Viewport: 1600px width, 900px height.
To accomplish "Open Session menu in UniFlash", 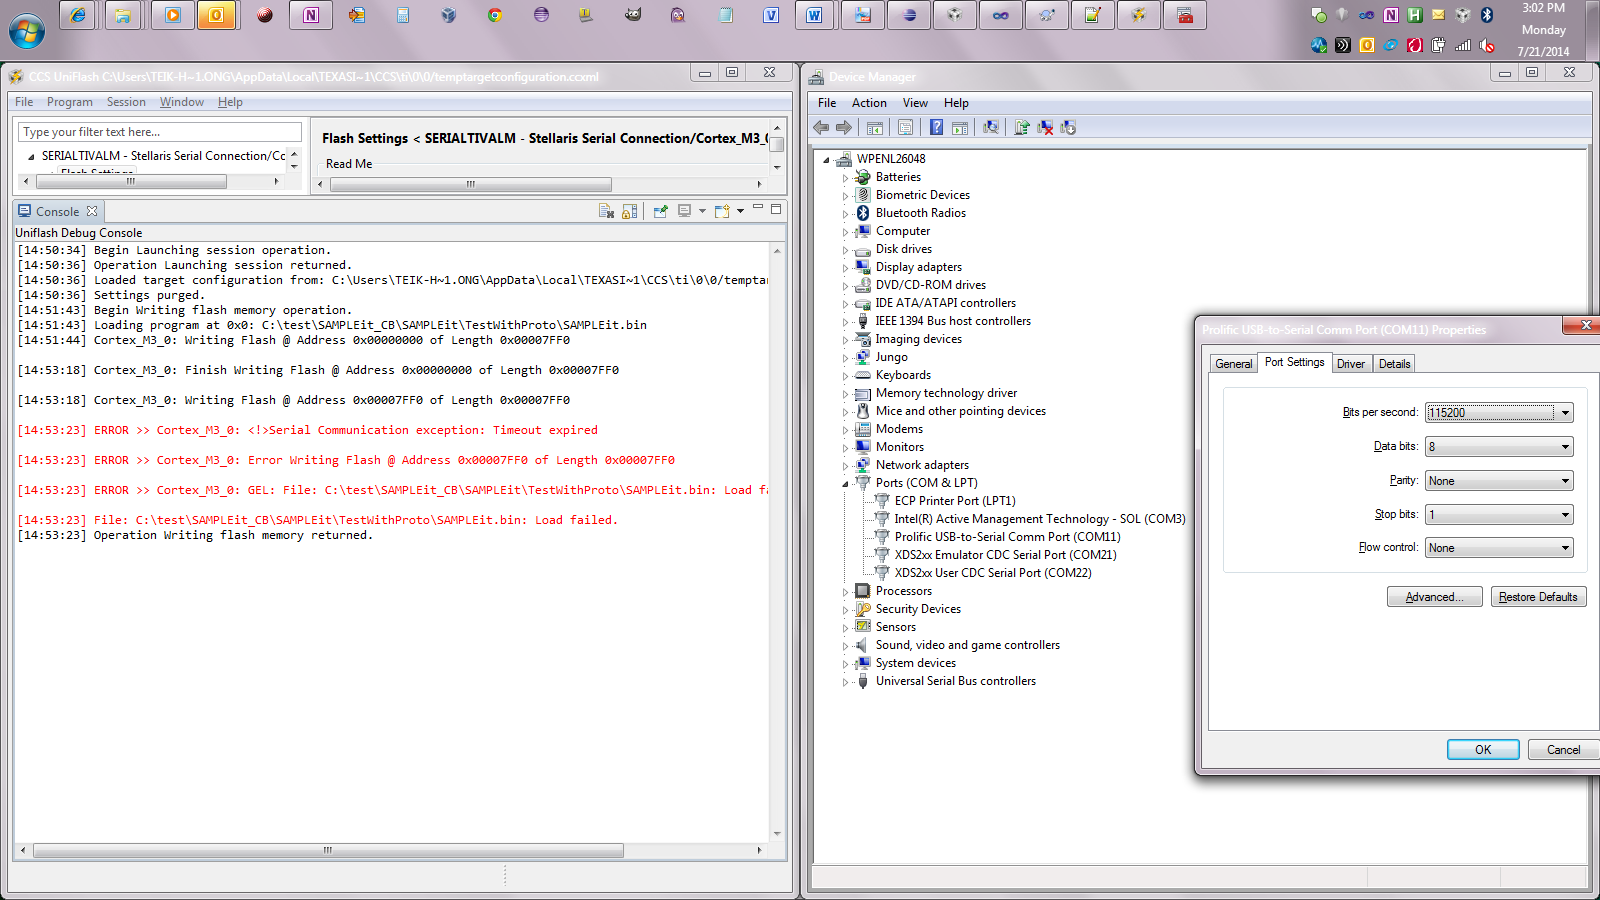I will coord(126,102).
